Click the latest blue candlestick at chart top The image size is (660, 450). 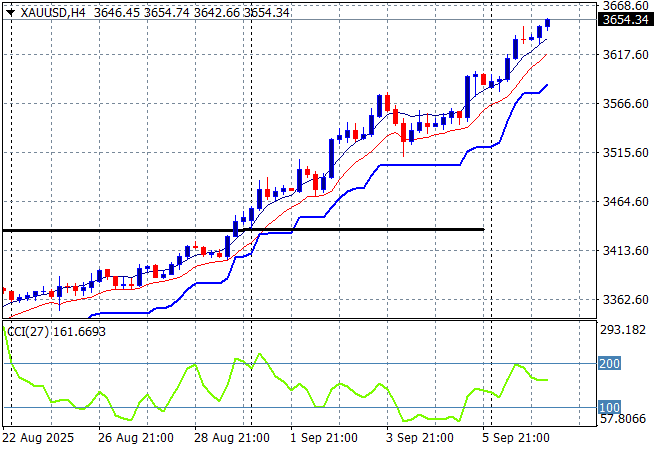point(548,23)
